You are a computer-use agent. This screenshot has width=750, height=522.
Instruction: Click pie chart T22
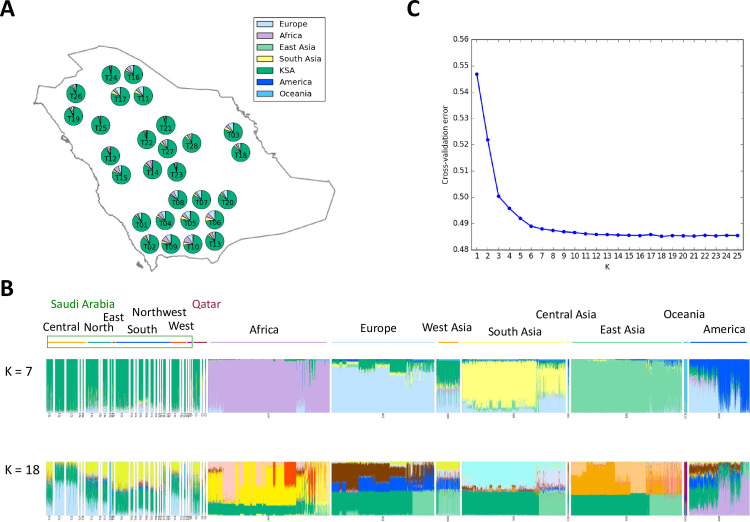pyautogui.click(x=146, y=139)
